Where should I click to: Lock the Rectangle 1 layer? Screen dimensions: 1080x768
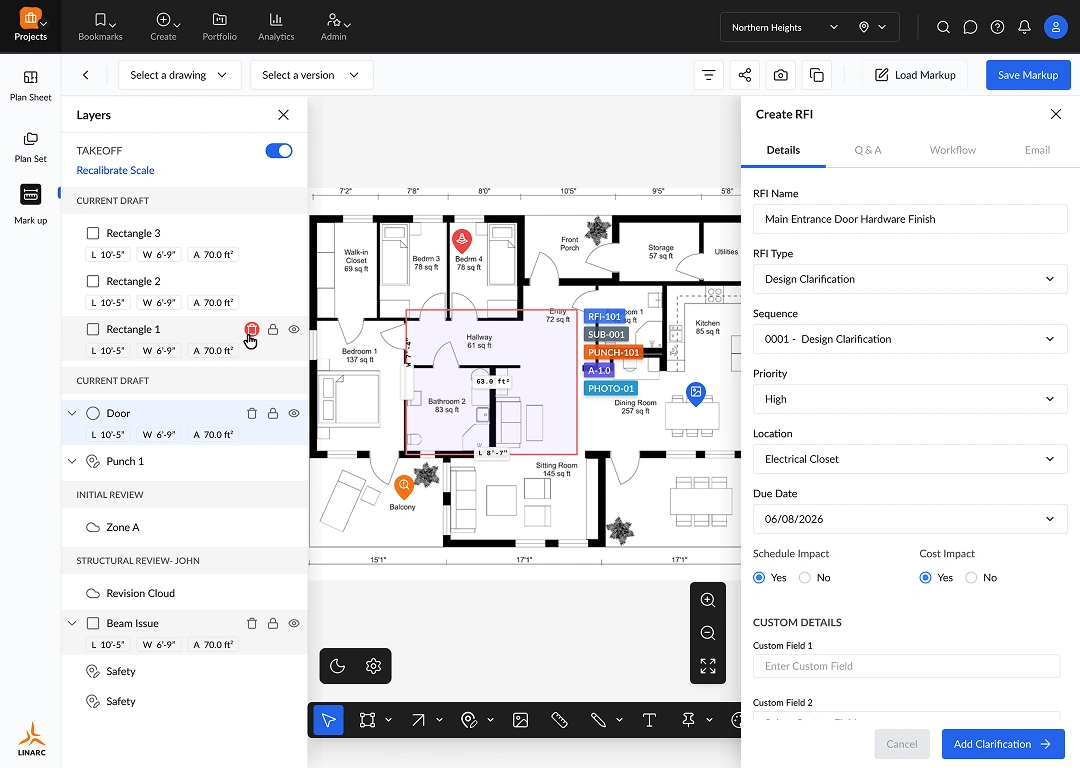click(x=273, y=329)
